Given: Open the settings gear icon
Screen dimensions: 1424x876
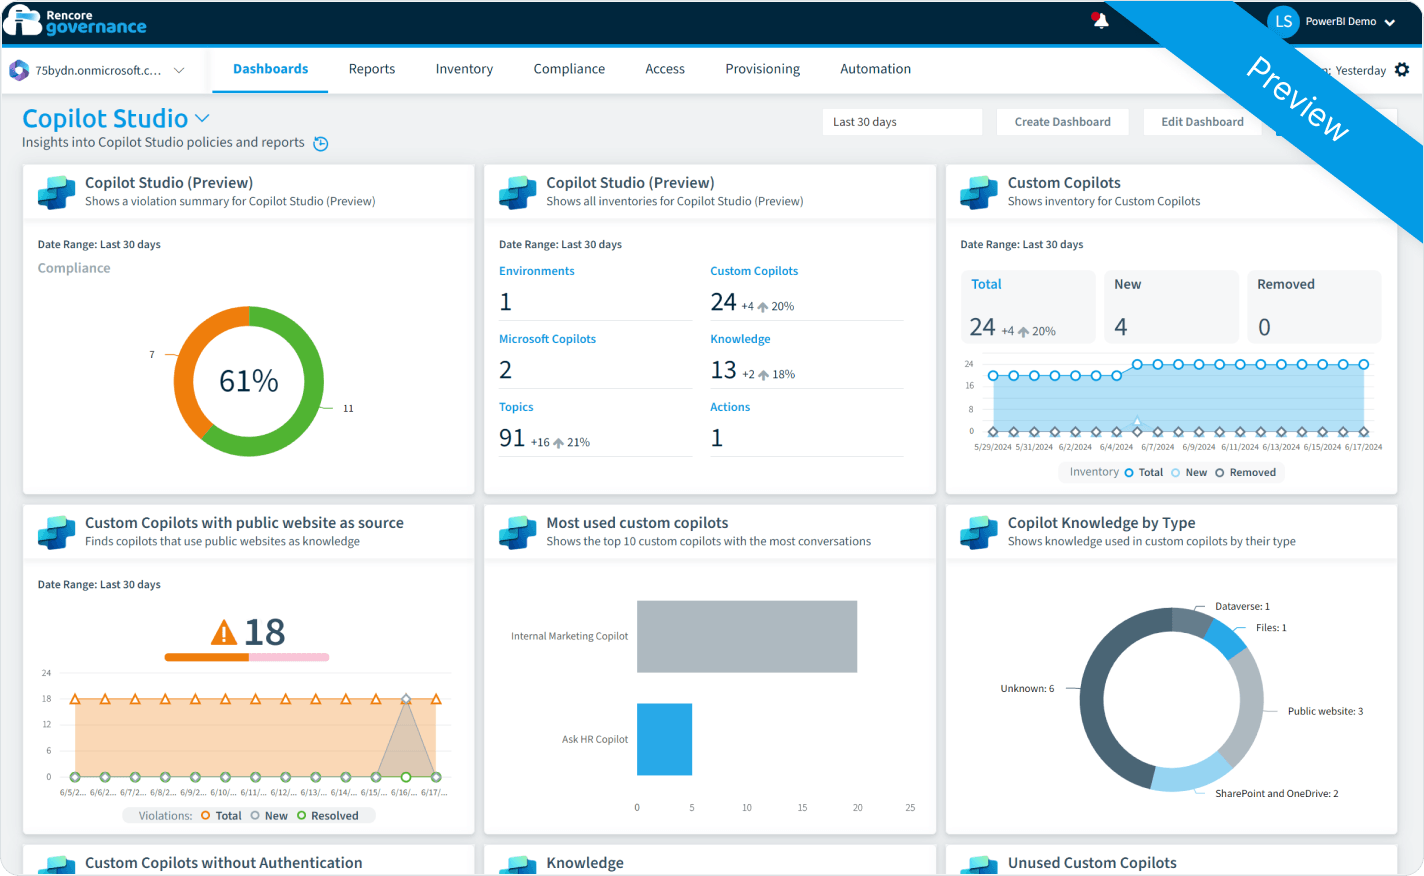Looking at the screenshot, I should [x=1402, y=70].
